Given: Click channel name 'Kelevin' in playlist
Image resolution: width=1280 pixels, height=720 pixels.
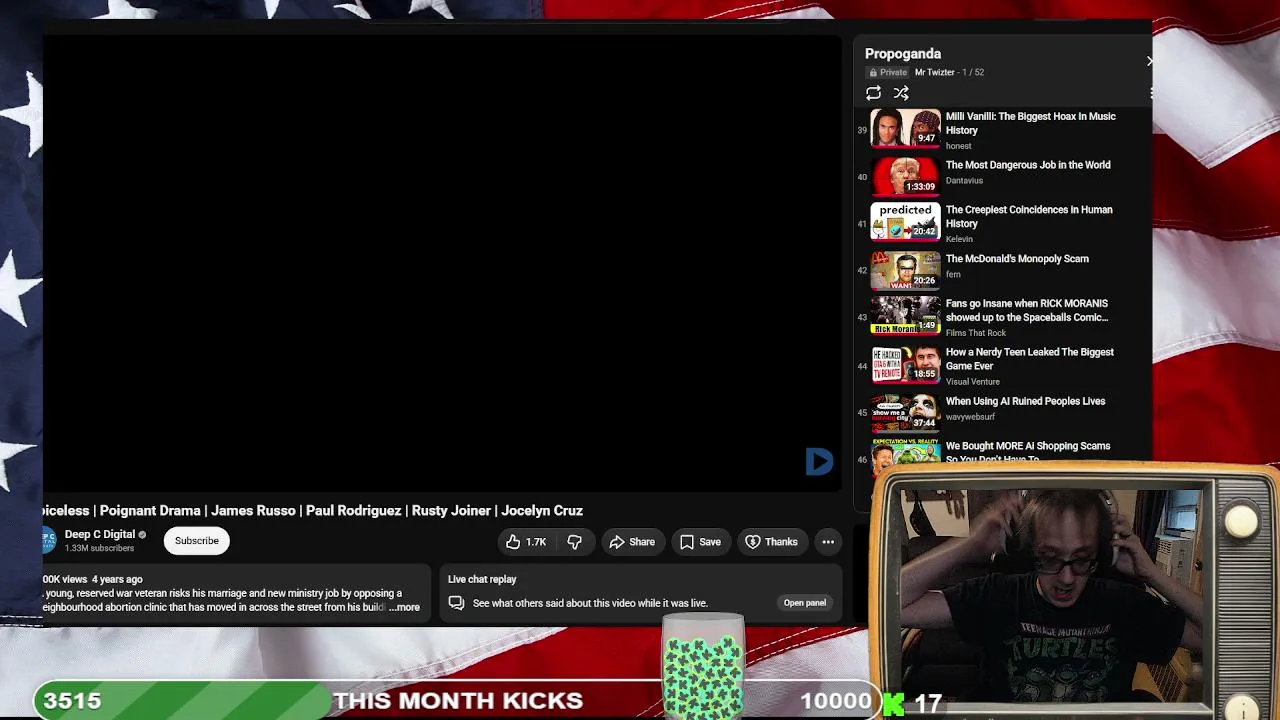Looking at the screenshot, I should pyautogui.click(x=959, y=239).
